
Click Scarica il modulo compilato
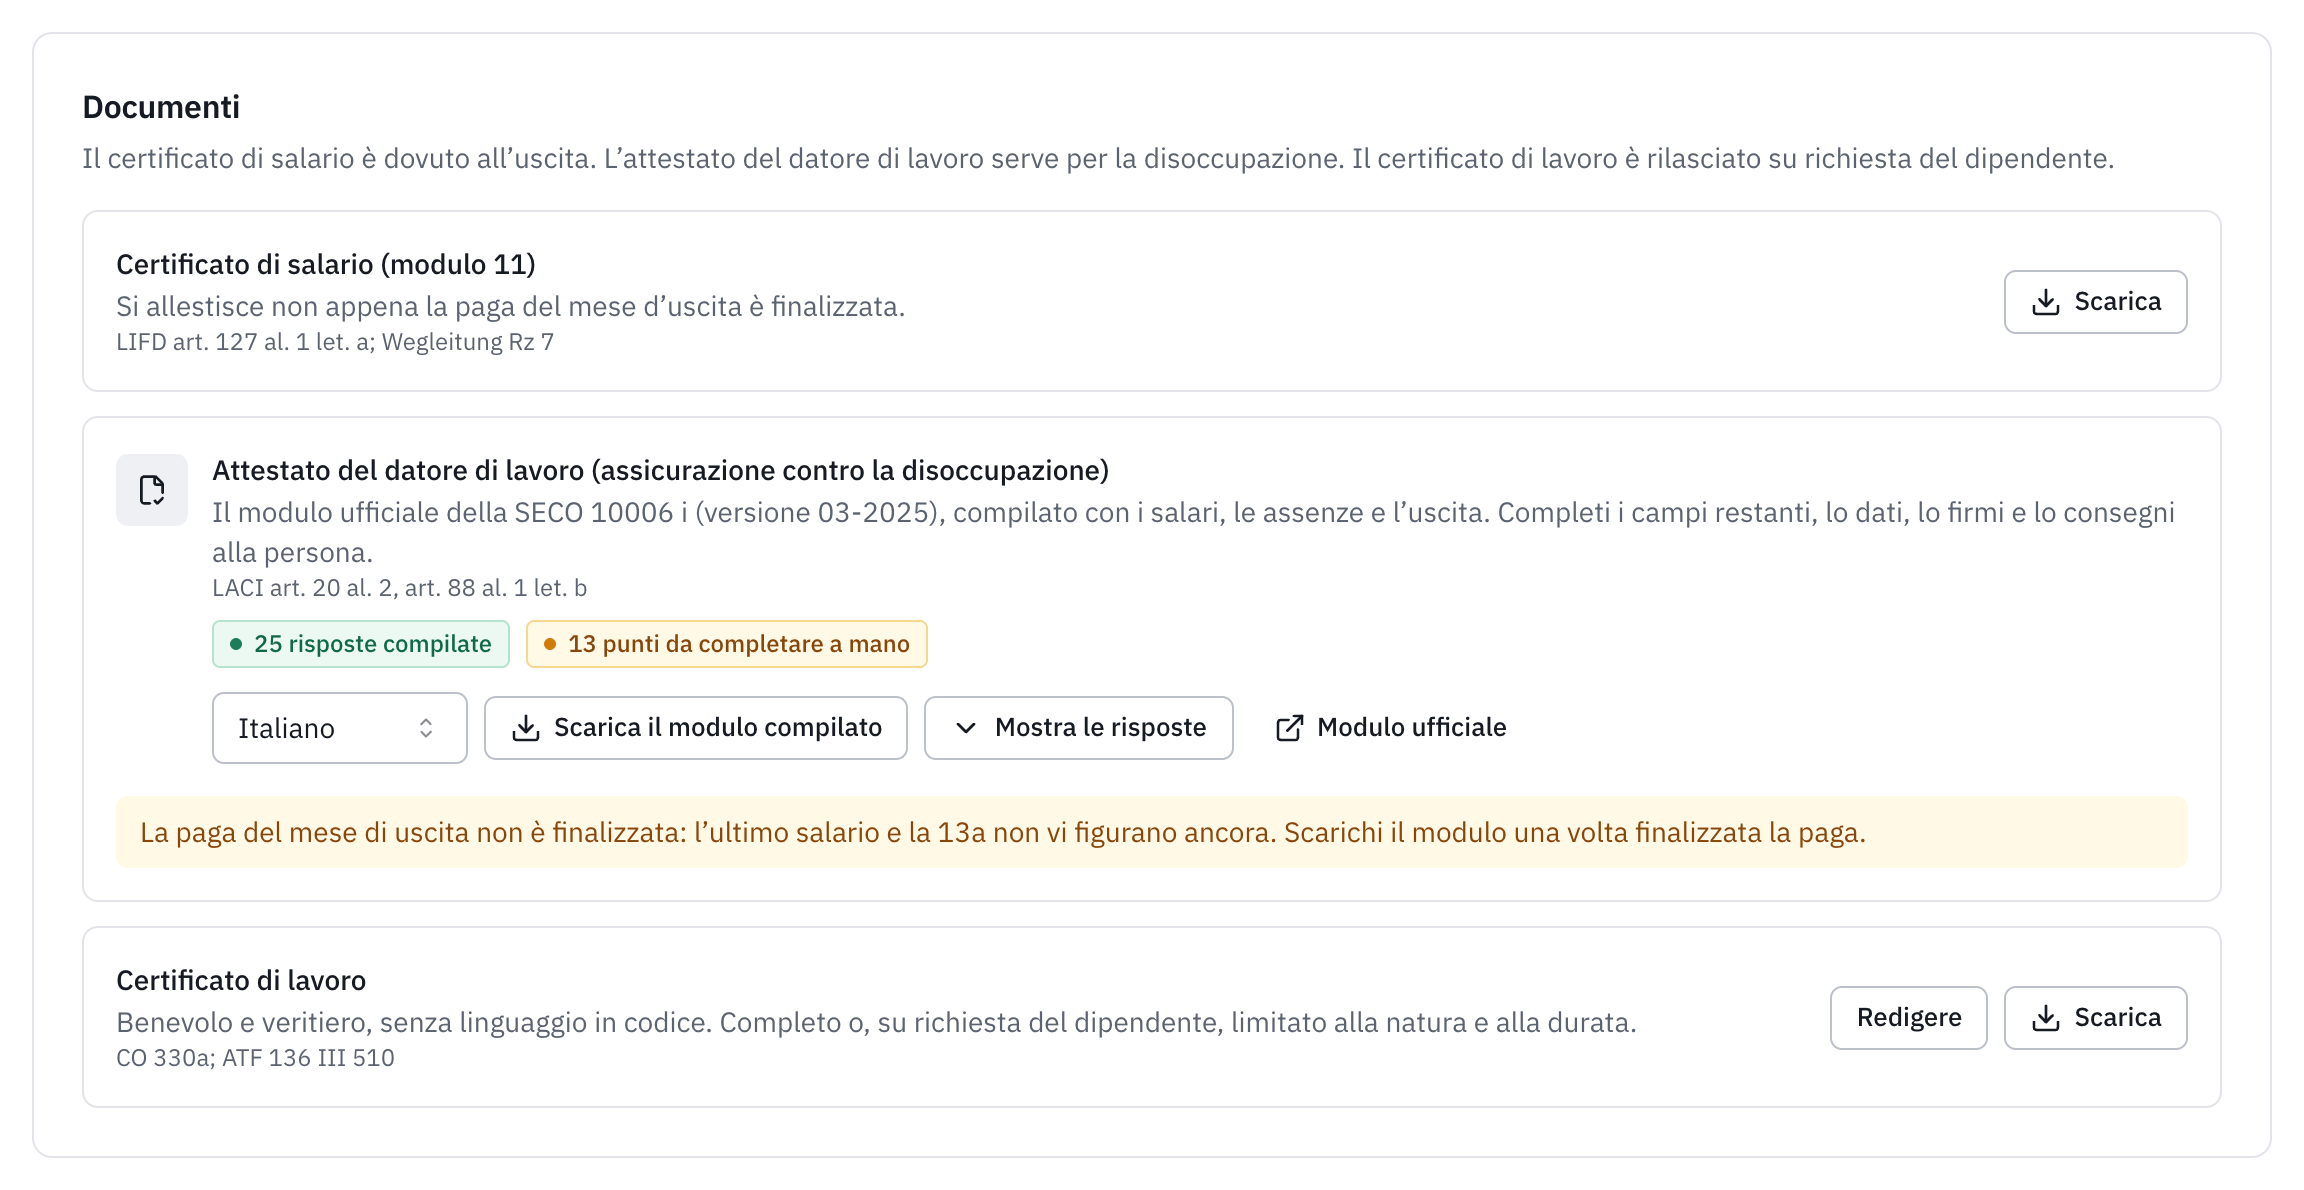(696, 728)
